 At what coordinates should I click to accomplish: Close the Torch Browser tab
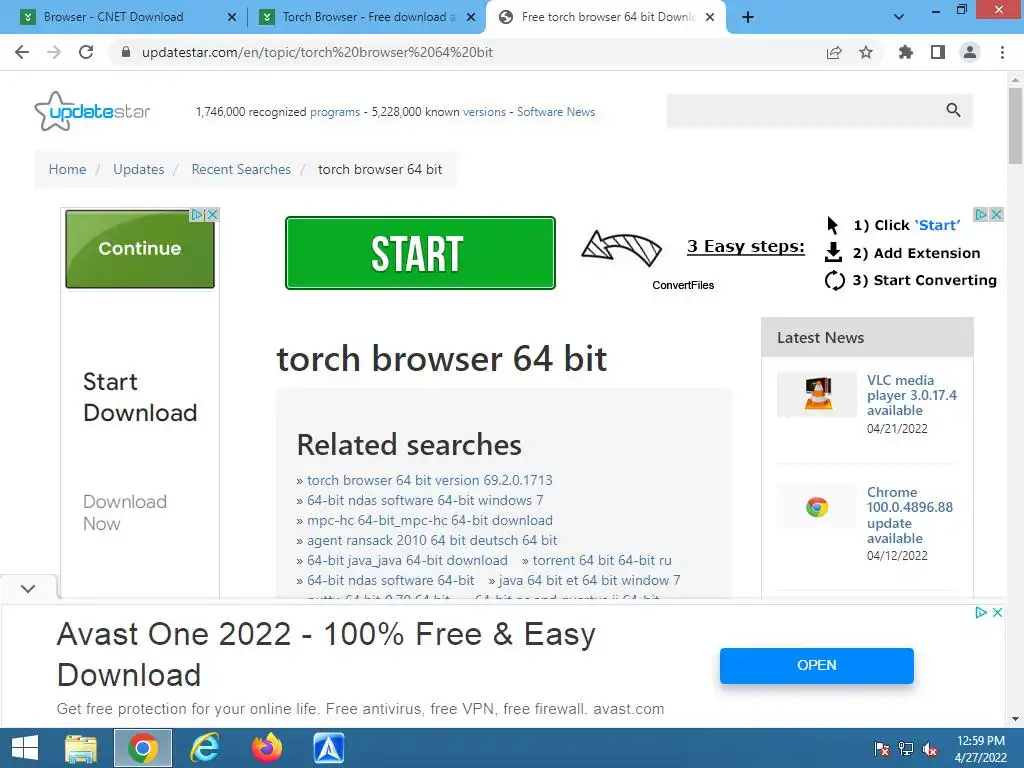pyautogui.click(x=471, y=17)
